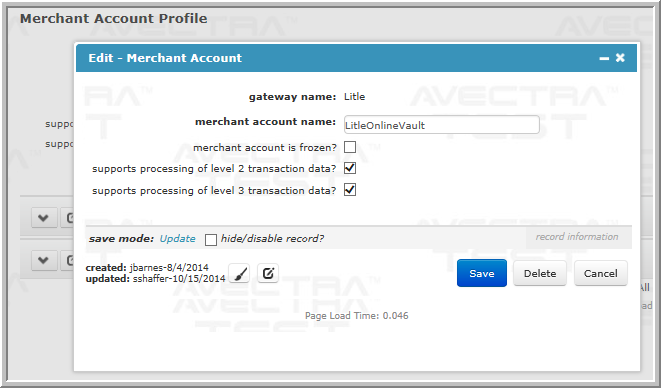Expand the lower chevron dropdown behind dialog
The image size is (661, 388).
44,260
